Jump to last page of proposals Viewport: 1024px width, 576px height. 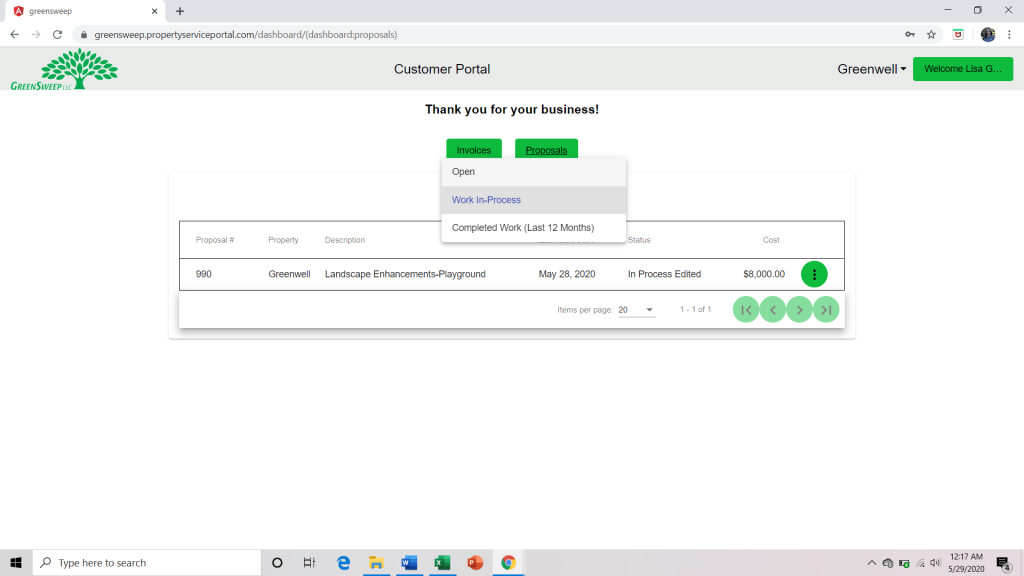click(826, 310)
